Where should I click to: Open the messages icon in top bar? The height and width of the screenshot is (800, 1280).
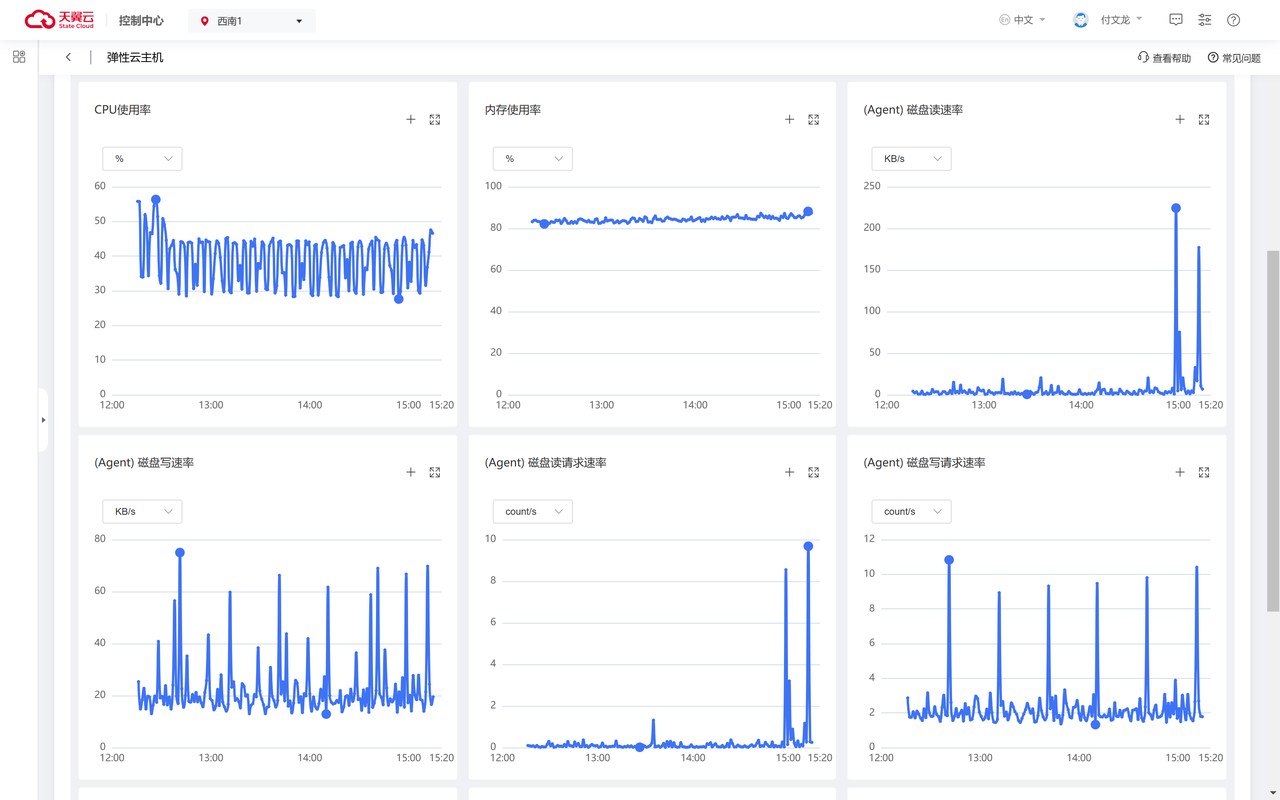1176,20
